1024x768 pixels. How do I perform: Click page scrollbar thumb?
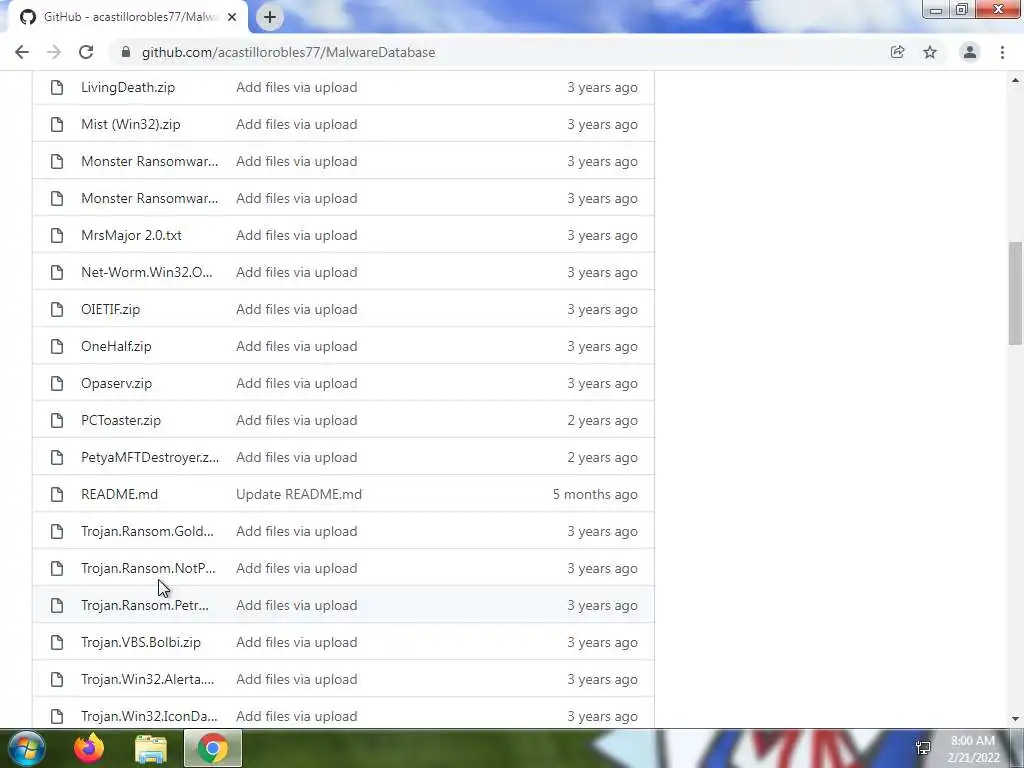click(x=1015, y=293)
